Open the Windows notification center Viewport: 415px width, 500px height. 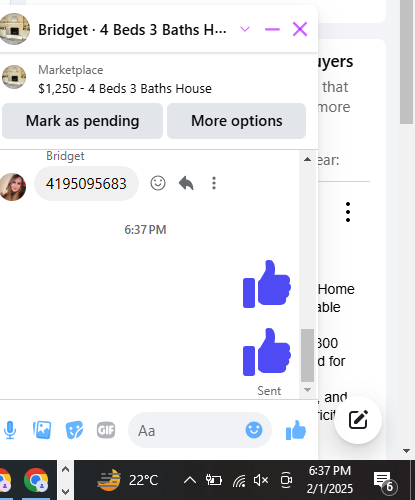click(x=384, y=482)
